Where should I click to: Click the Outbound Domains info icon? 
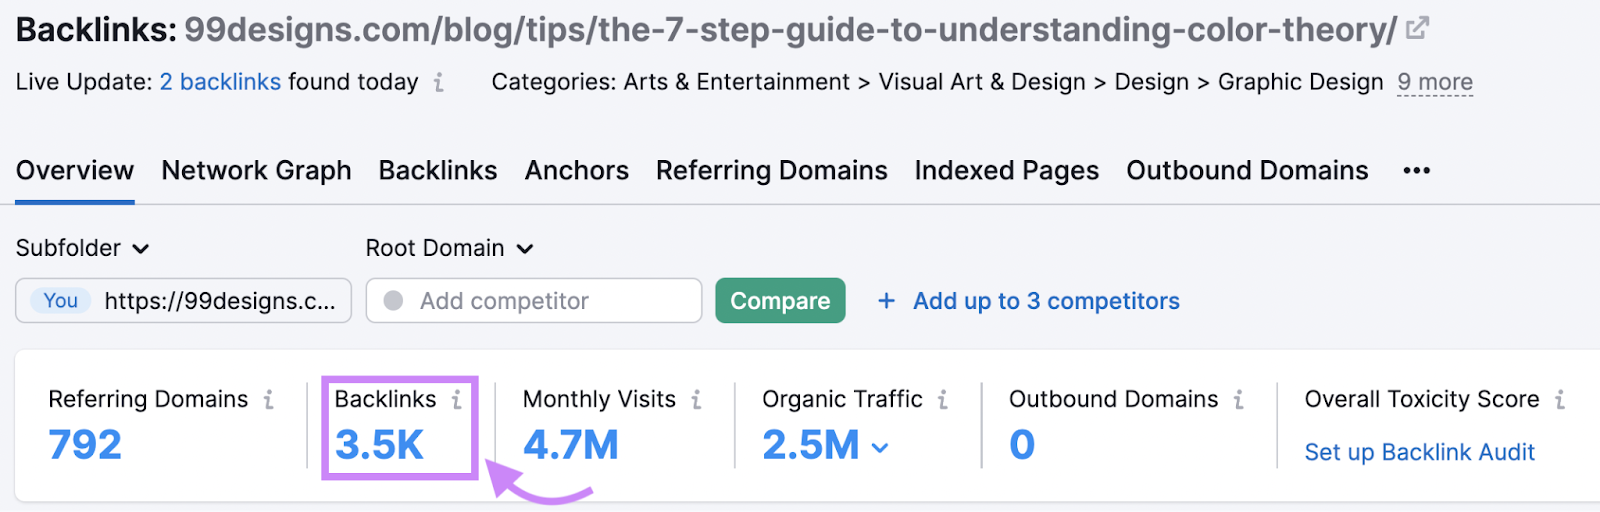coord(1238,400)
